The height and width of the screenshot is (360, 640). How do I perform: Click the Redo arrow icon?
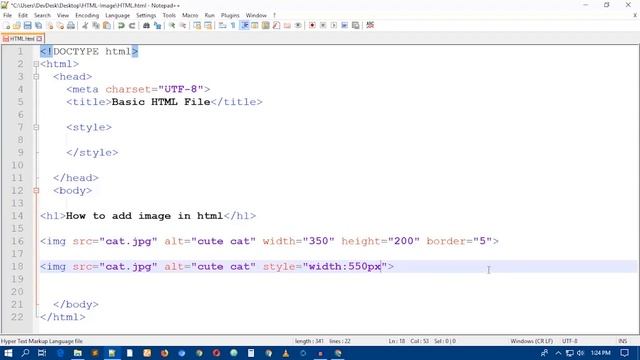pos(132,26)
